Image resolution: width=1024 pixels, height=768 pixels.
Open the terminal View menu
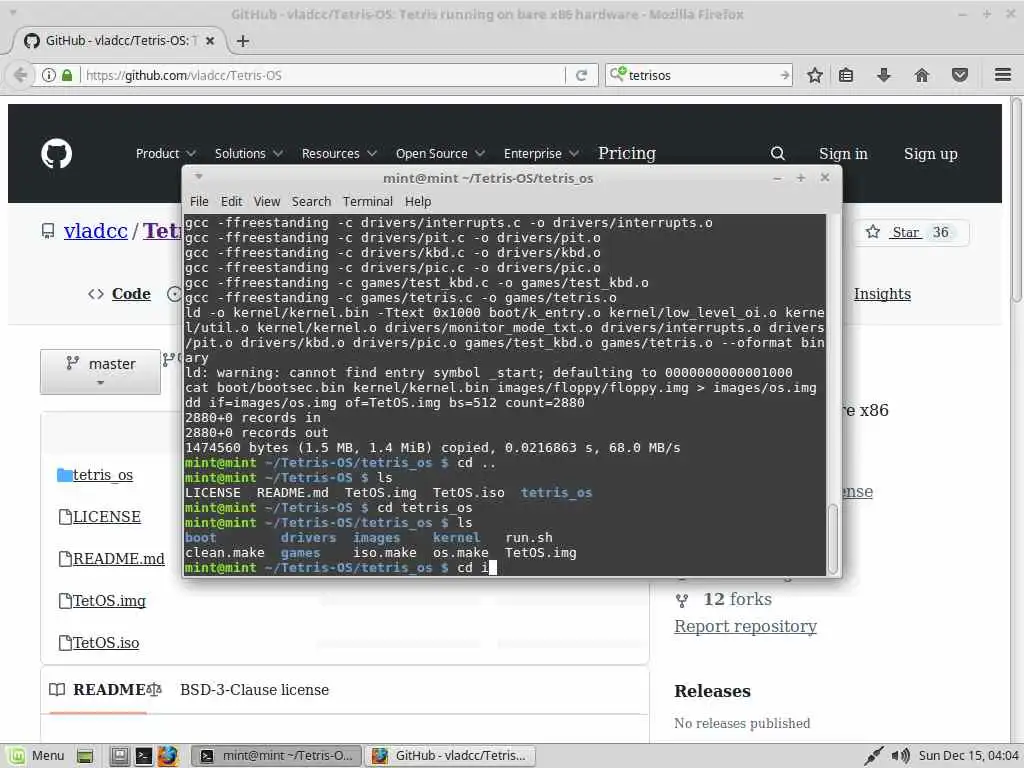click(266, 201)
